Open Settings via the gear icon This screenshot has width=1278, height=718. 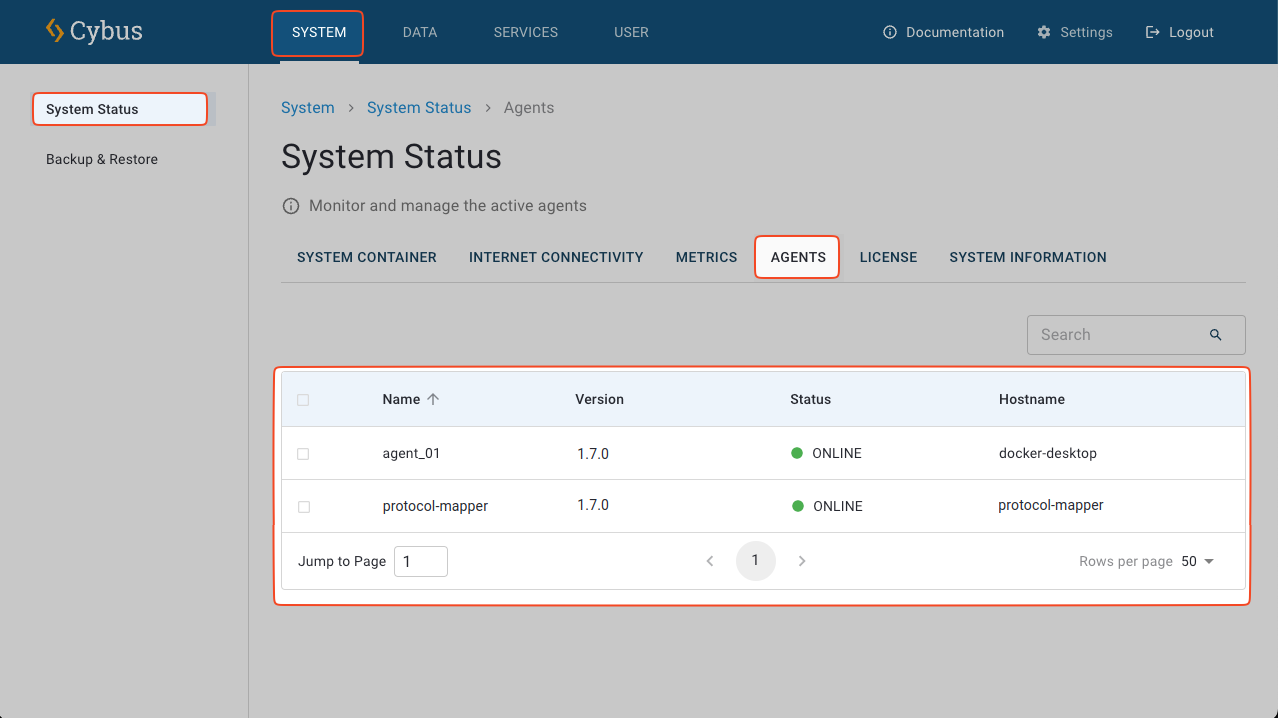pos(1044,32)
